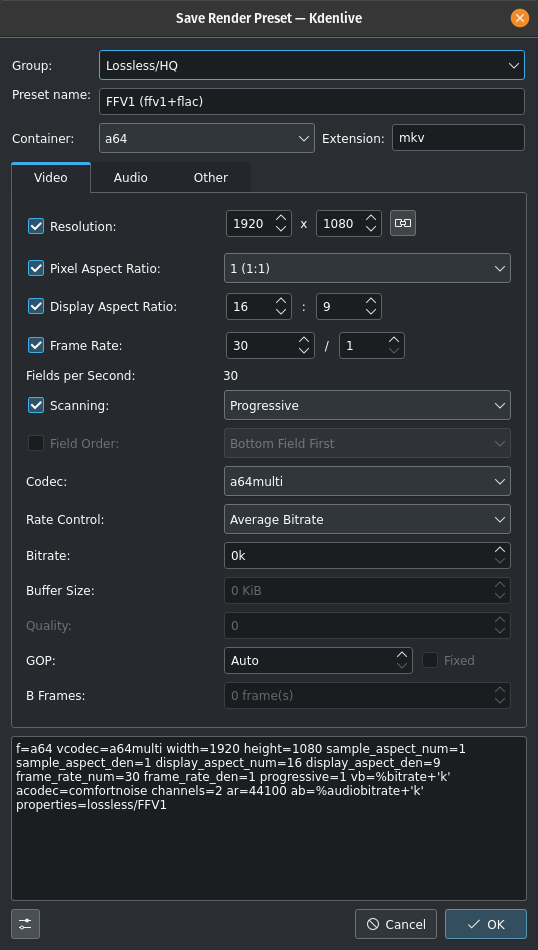This screenshot has width=538, height=950.
Task: Enable the Fixed GOP checkbox
Action: [430, 660]
